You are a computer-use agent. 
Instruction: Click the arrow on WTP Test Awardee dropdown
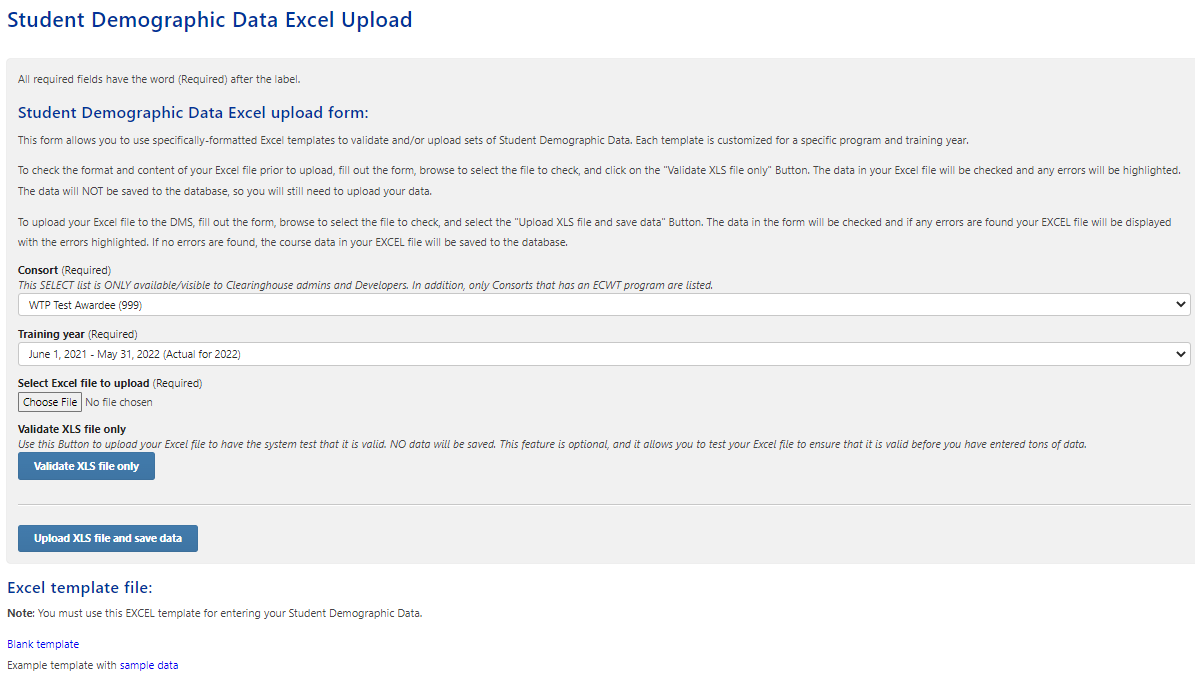pos(1181,305)
